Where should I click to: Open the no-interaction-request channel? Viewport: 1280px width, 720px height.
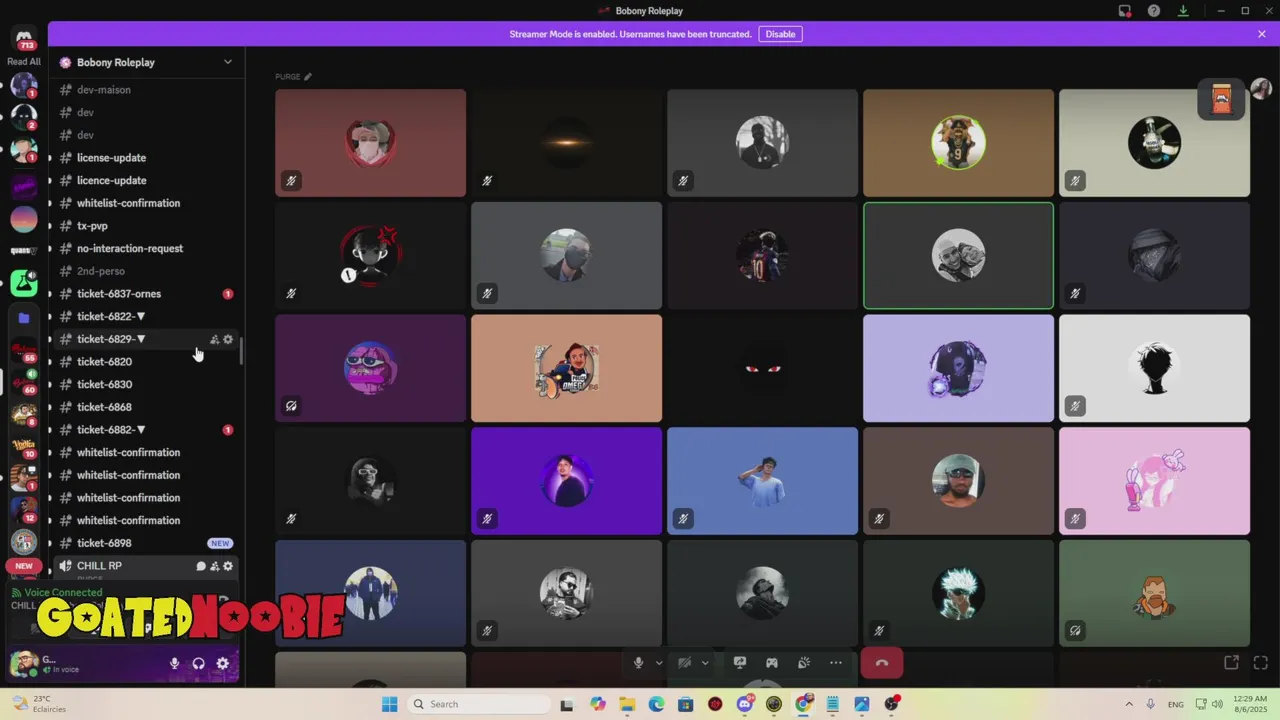pos(146,249)
